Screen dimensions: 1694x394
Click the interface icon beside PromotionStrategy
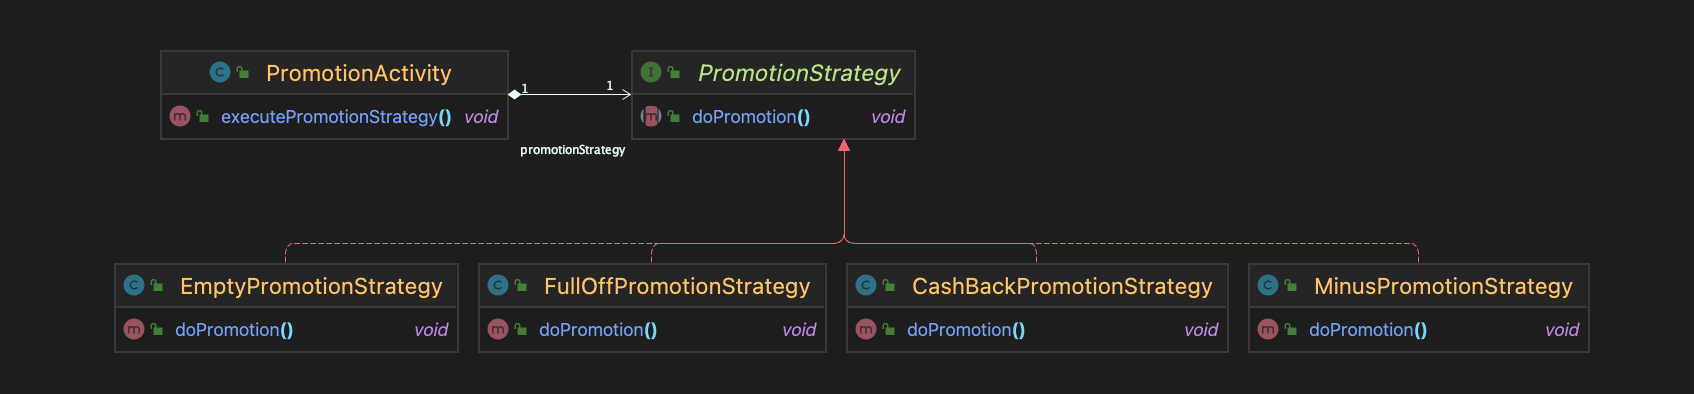(651, 72)
